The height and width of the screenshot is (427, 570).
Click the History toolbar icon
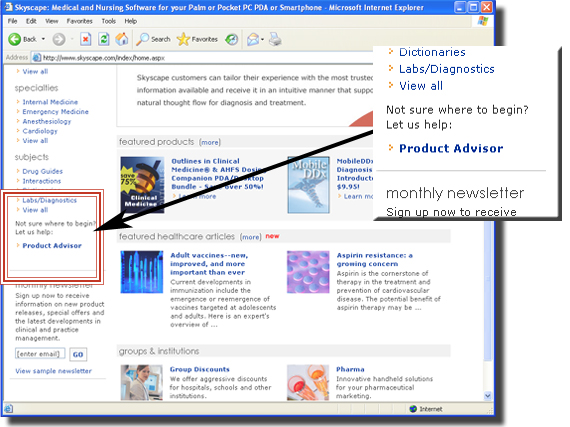[x=231, y=39]
